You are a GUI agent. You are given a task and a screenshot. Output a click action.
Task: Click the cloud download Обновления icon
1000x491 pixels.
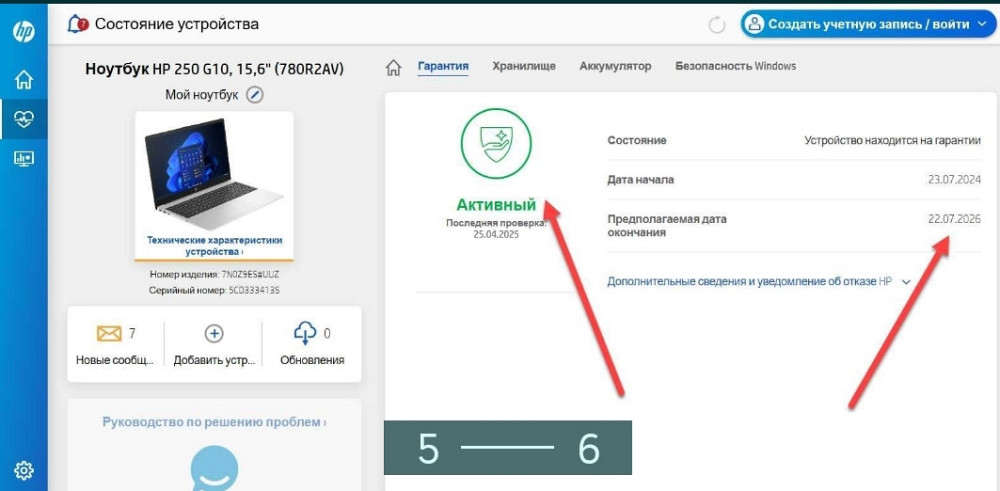point(305,333)
